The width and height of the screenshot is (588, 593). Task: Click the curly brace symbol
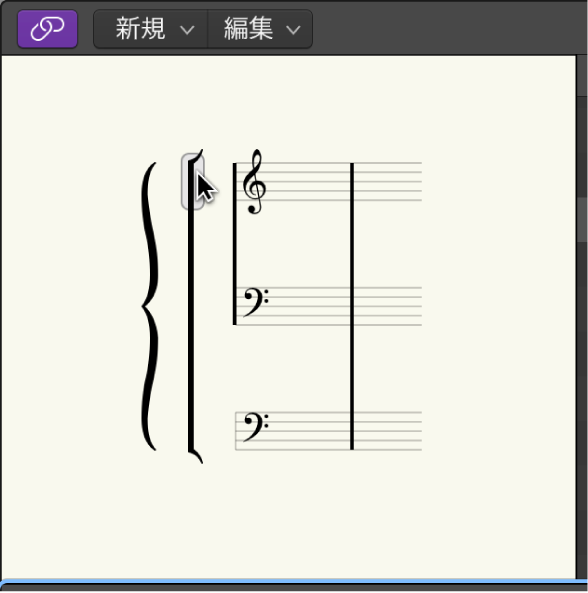tap(150, 306)
